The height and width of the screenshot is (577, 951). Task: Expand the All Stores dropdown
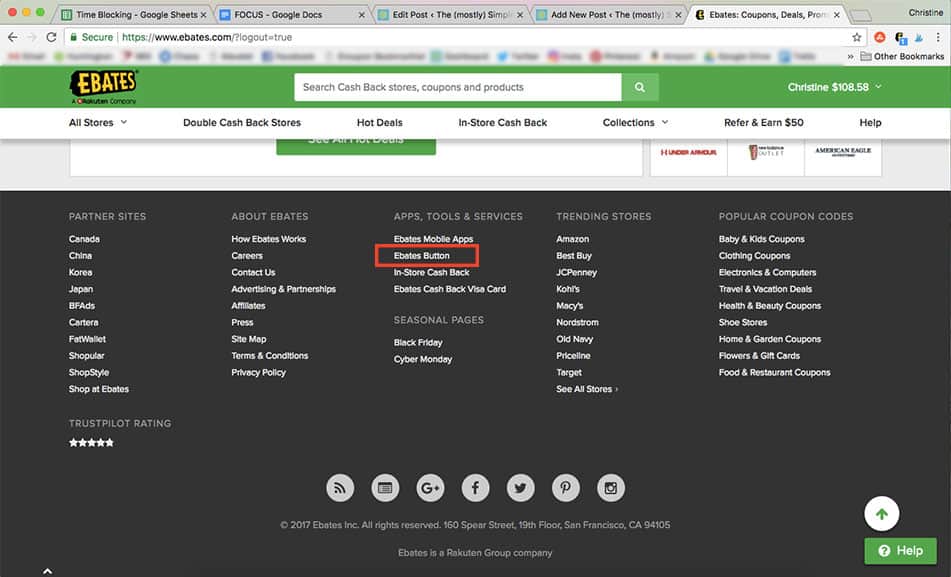coord(98,123)
